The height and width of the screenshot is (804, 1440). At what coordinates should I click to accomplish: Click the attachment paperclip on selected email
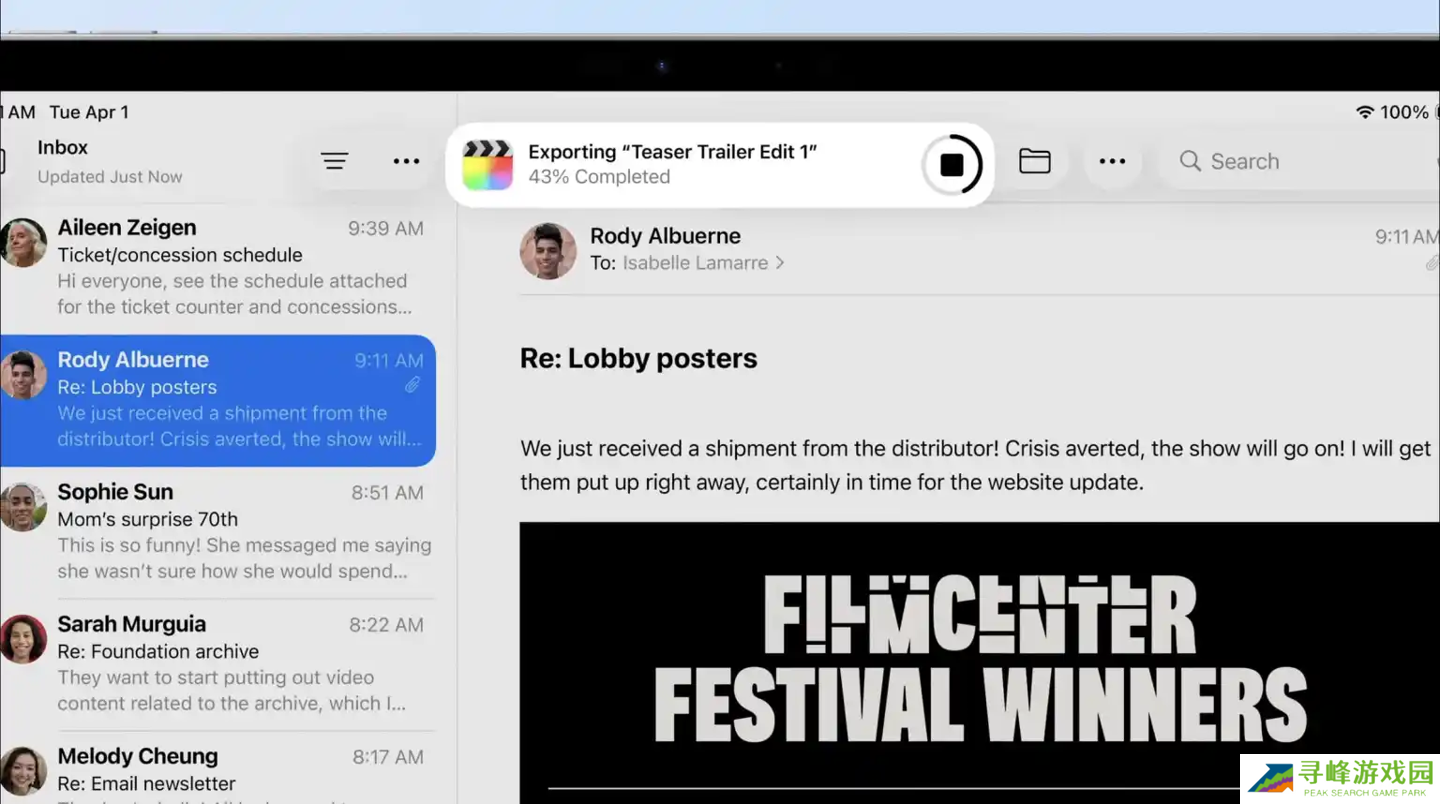point(413,385)
